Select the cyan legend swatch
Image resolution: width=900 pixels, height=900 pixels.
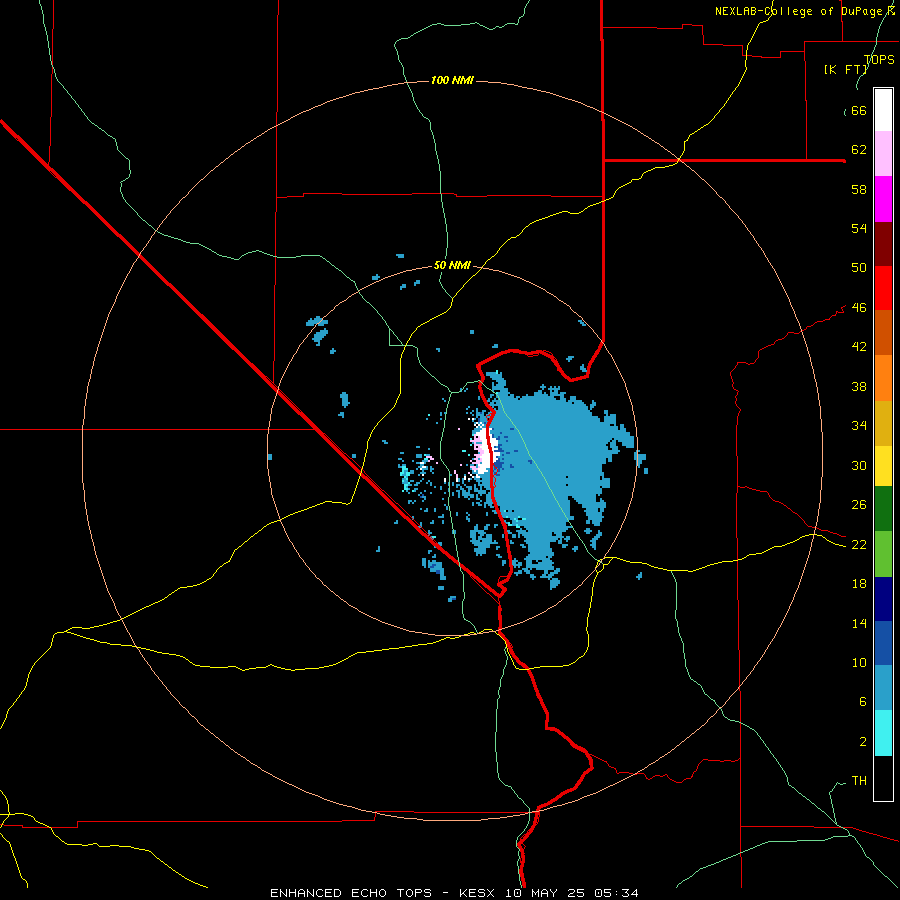883,733
